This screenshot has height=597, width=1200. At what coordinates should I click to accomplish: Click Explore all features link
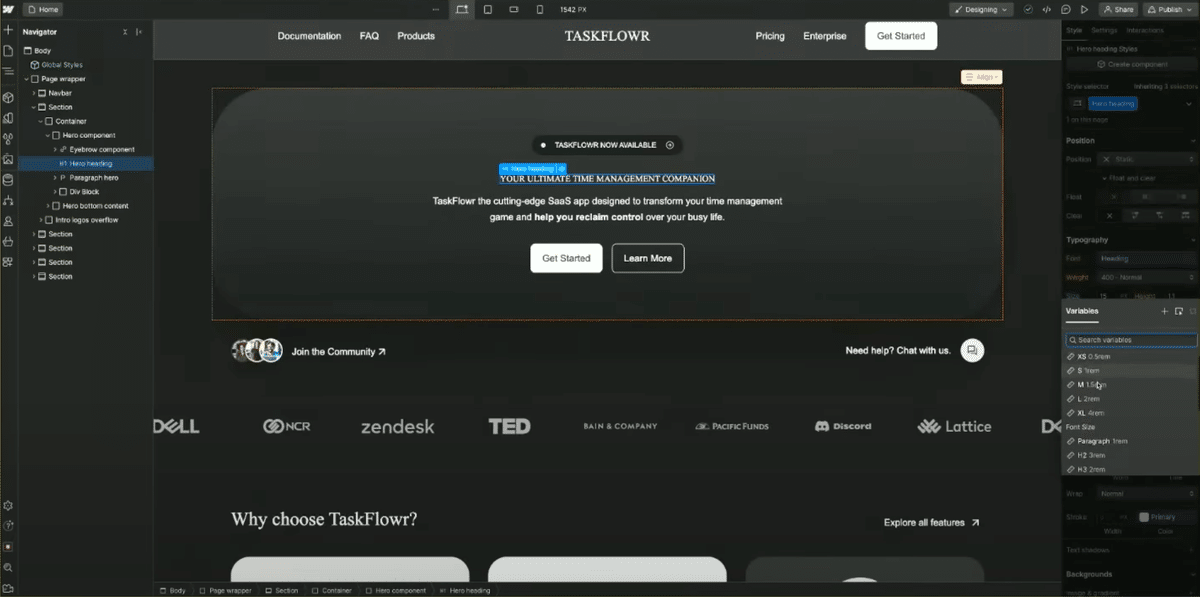click(931, 522)
